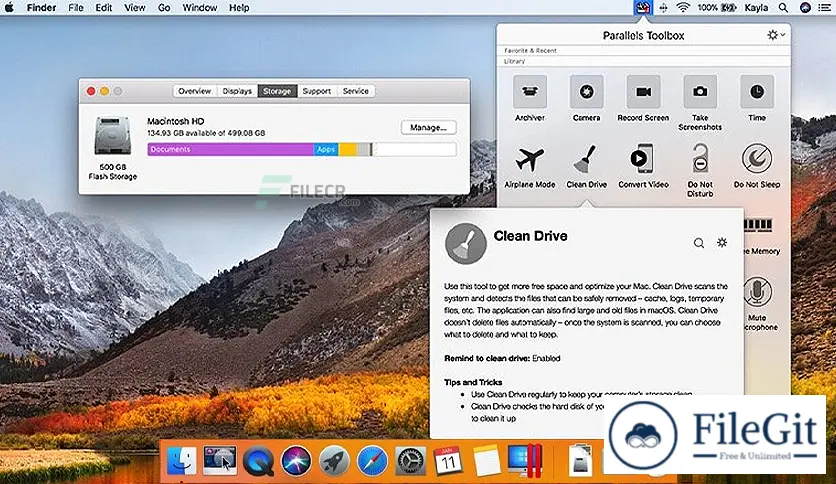This screenshot has width=836, height=484.
Task: Launch QuickTime Player from the Dock
Action: point(258,461)
